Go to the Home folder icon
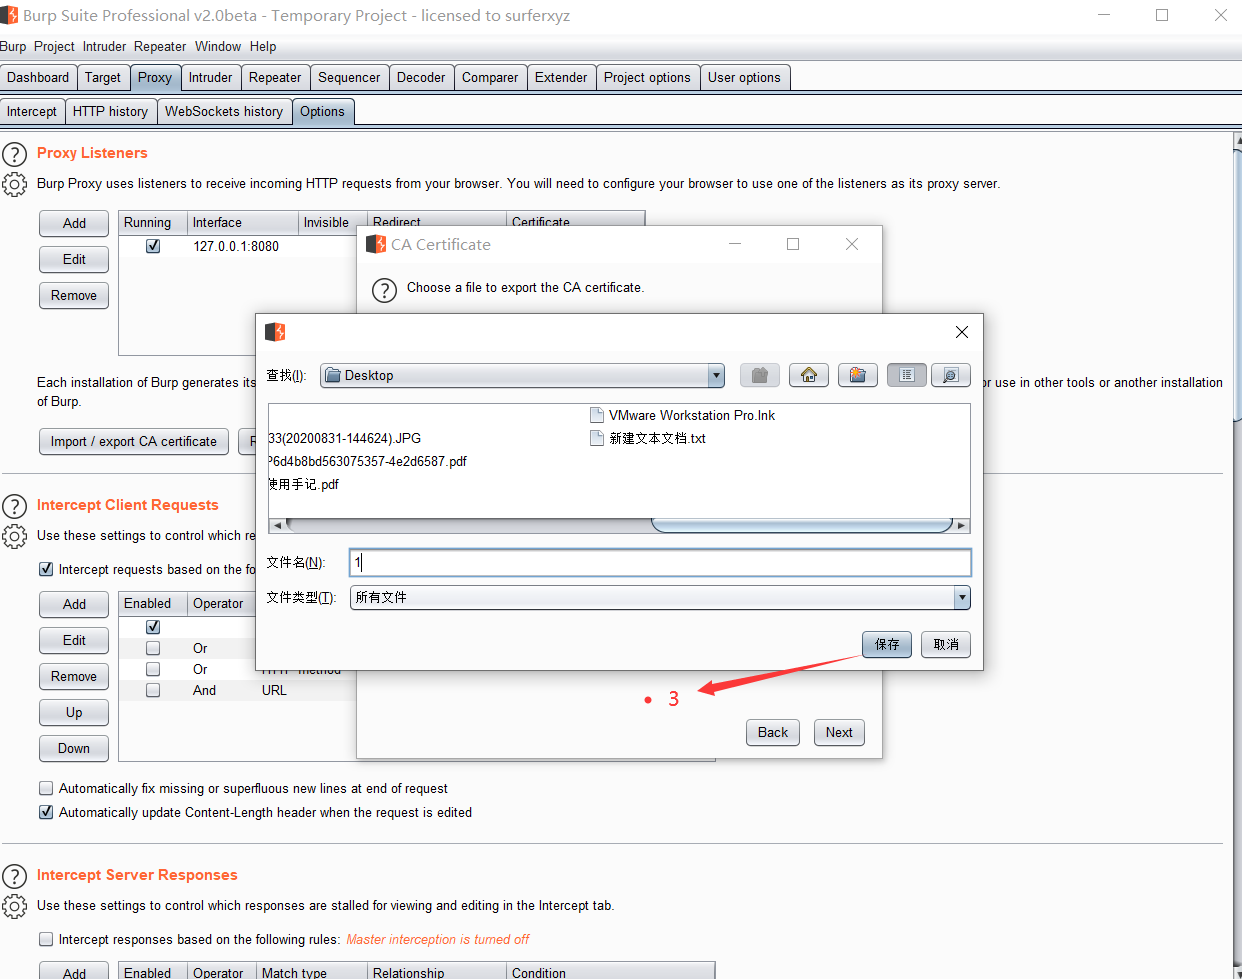Viewport: 1242px width, 979px height. point(809,375)
